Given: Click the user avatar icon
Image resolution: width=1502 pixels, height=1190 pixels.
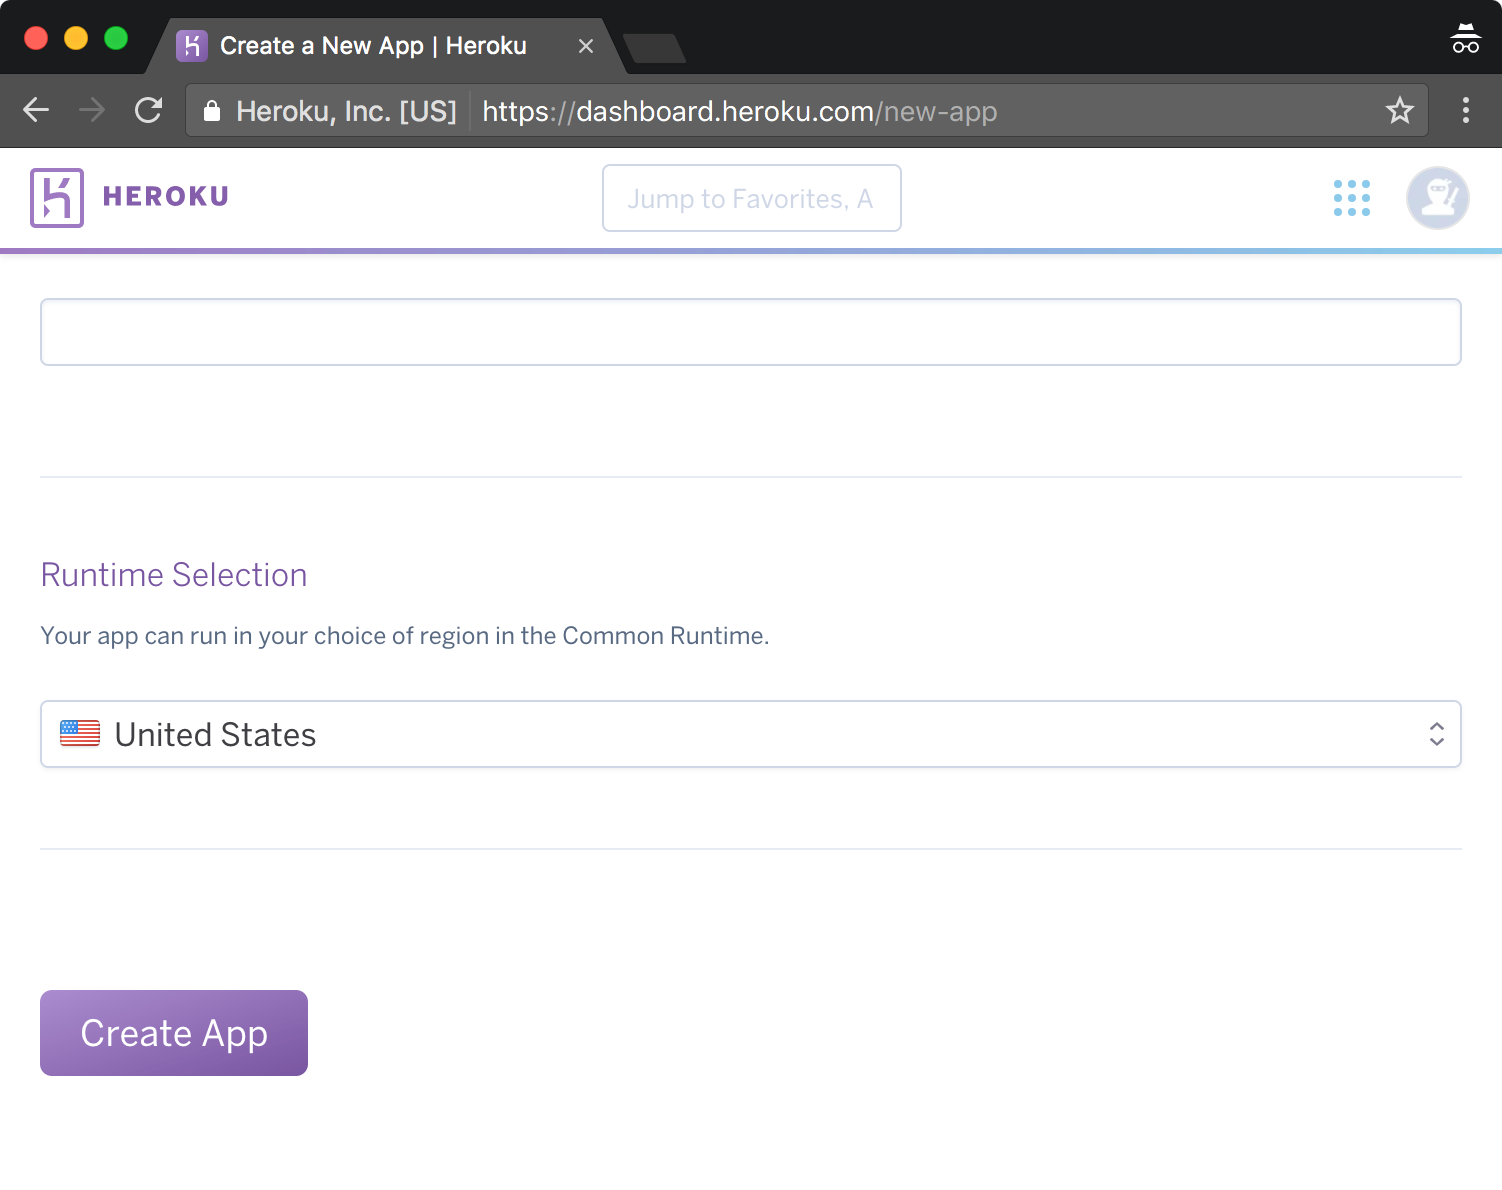Looking at the screenshot, I should pyautogui.click(x=1438, y=198).
